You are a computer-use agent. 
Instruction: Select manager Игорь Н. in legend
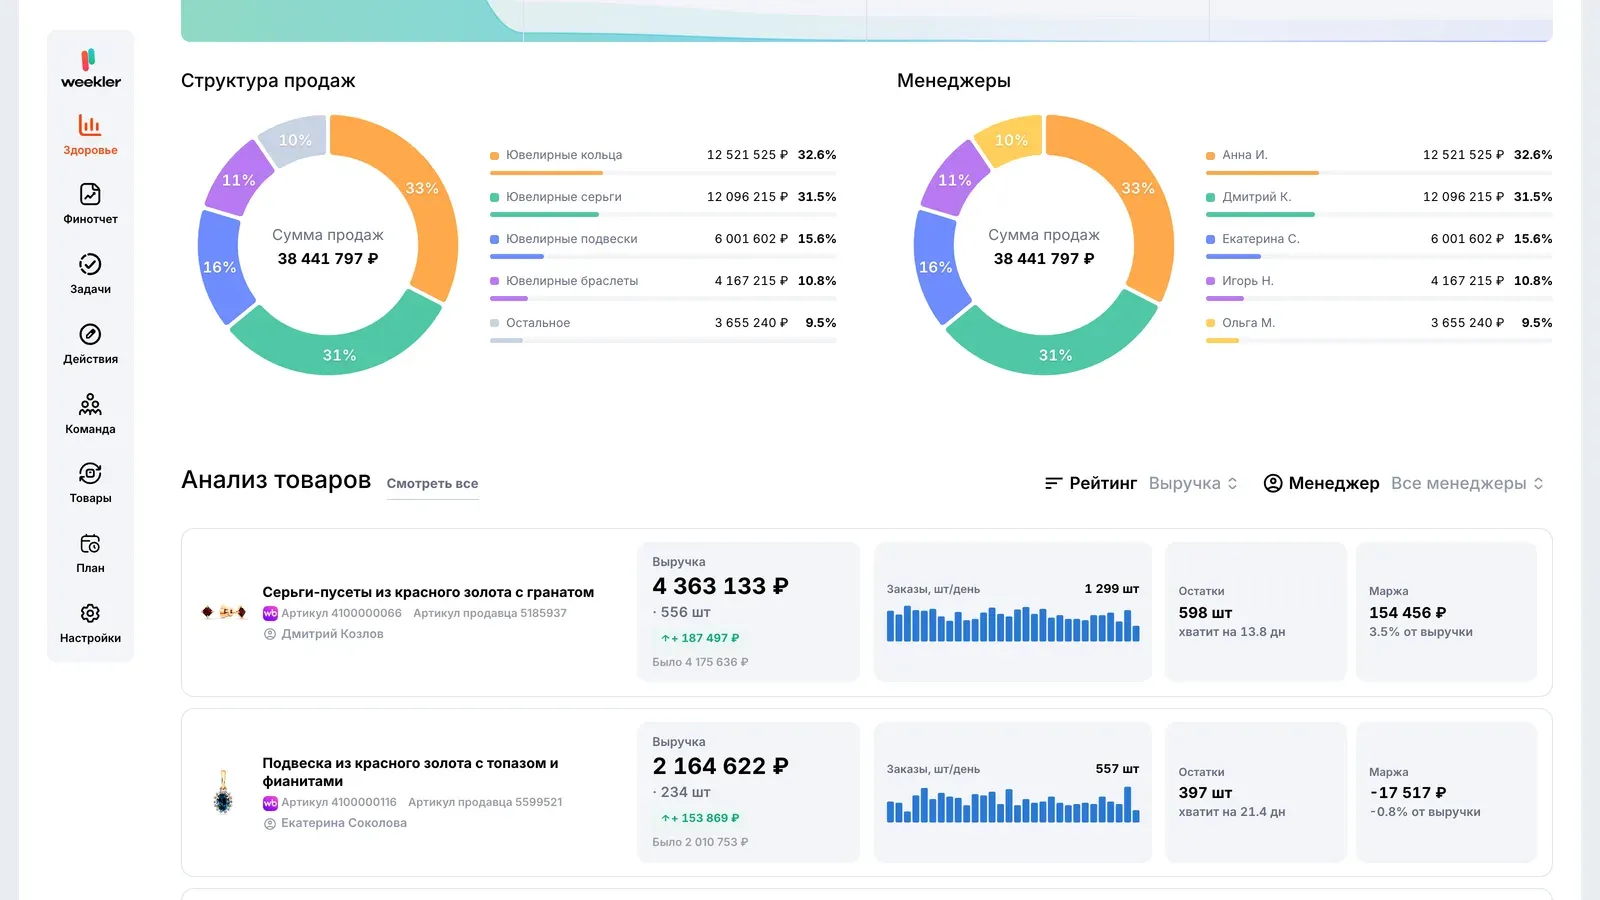1379,287
